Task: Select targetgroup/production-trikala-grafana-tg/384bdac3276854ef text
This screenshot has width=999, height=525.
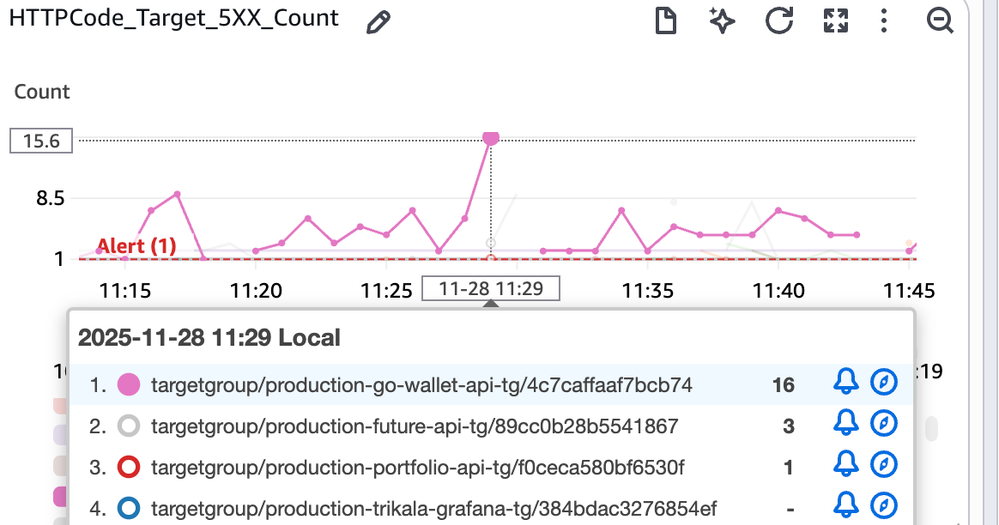Action: pos(434,509)
